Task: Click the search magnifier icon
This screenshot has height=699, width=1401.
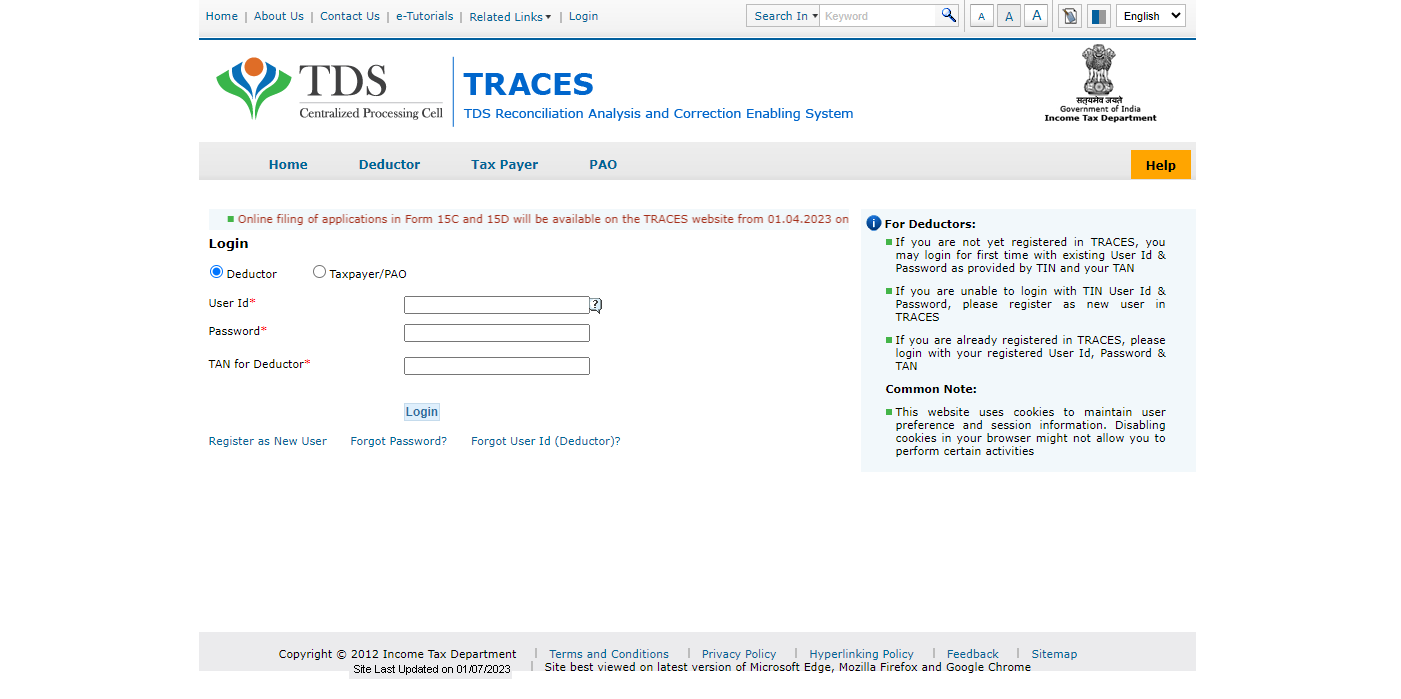Action: 947,15
